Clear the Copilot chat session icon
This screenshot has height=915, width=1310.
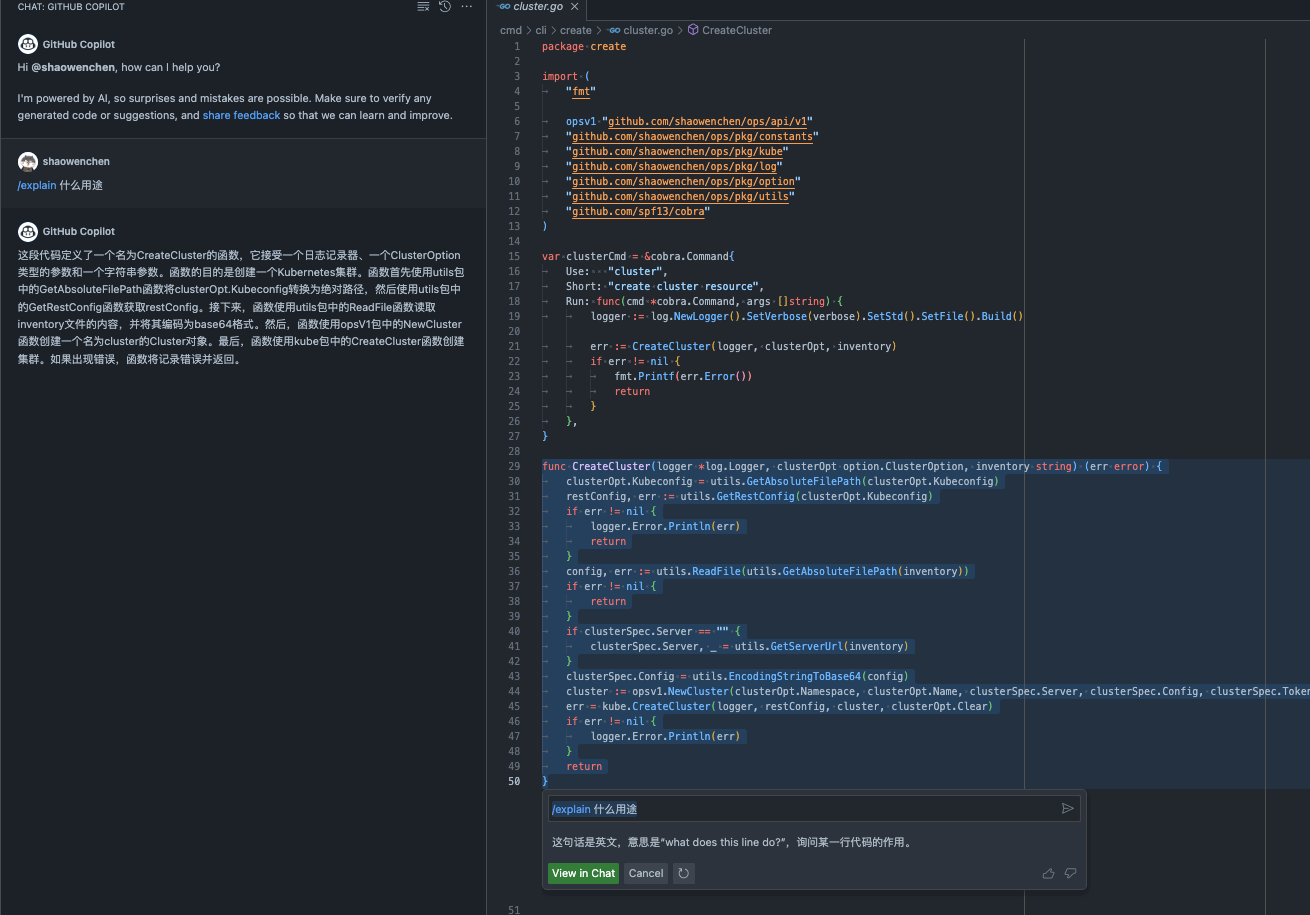tap(423, 6)
